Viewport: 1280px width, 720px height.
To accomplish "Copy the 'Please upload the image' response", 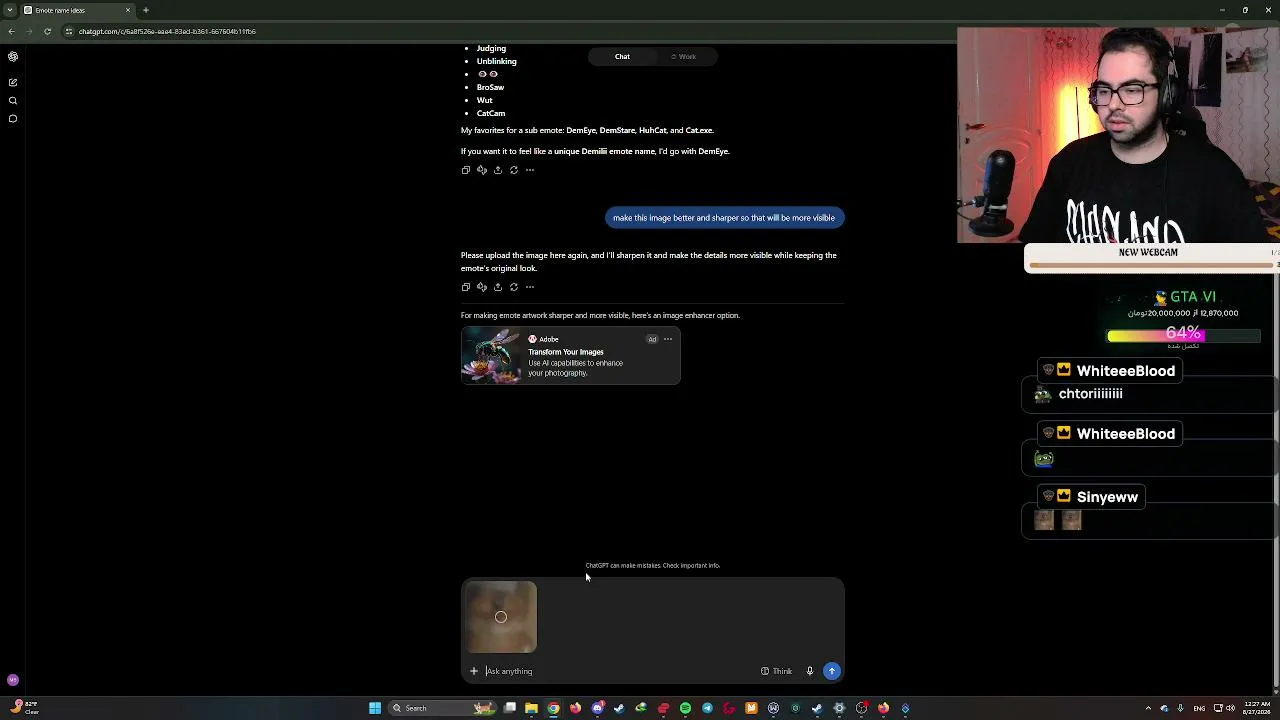I will [x=466, y=287].
